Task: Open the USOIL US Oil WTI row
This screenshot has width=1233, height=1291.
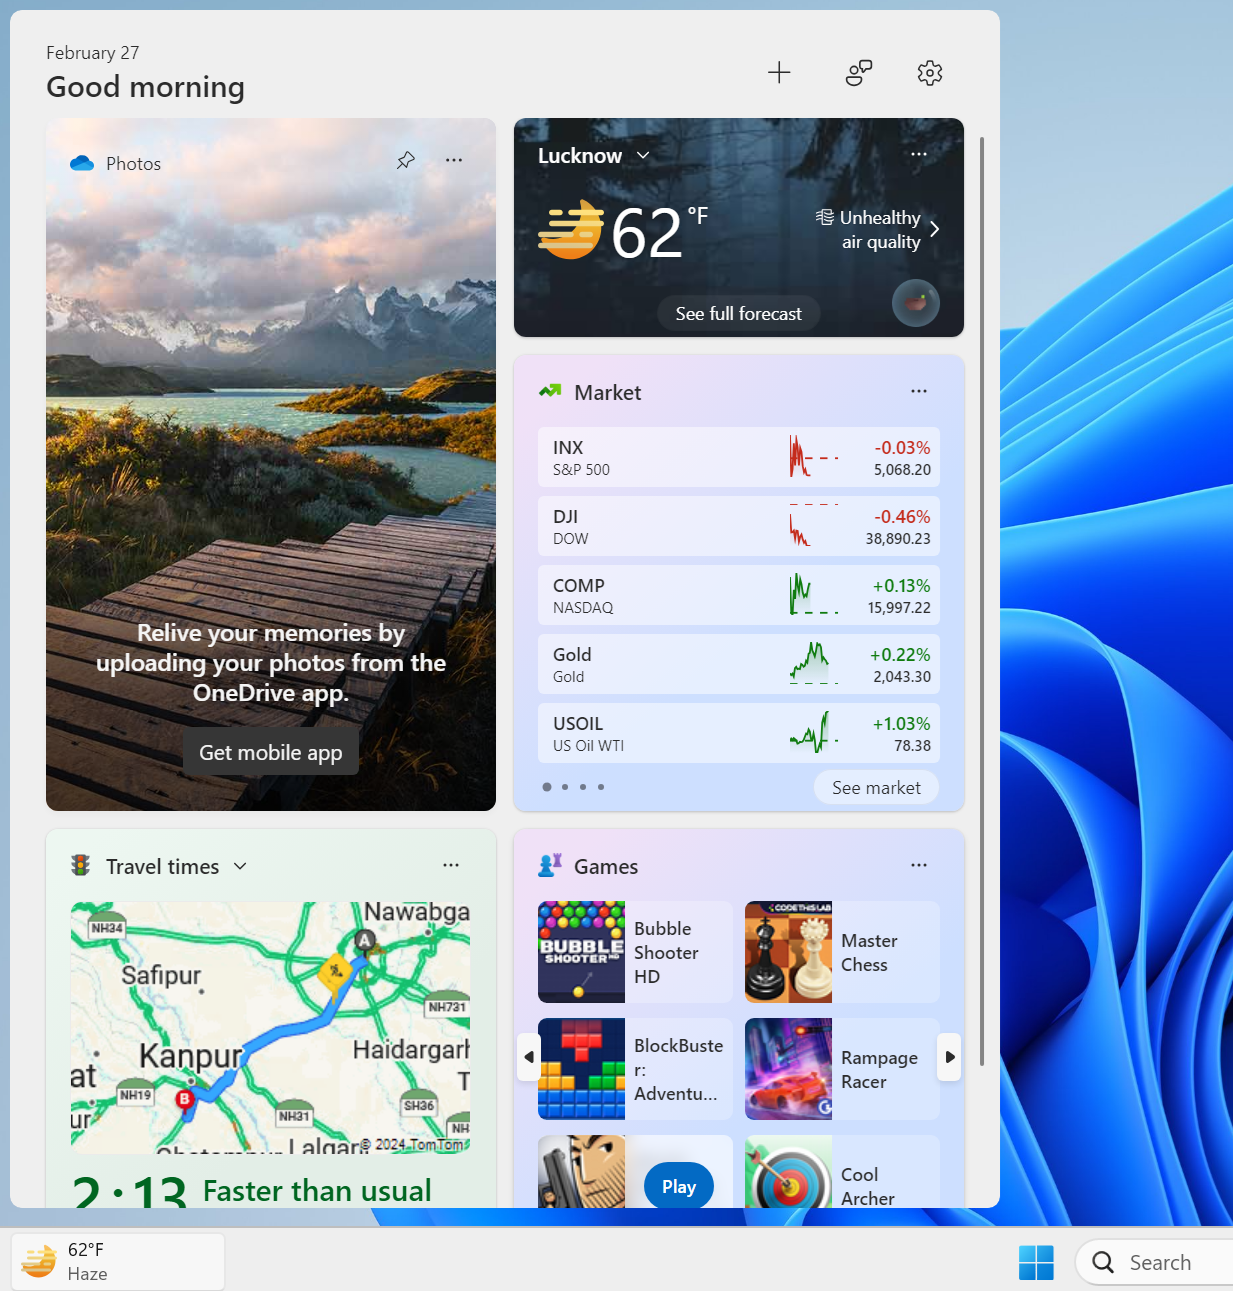Action: 739,733
